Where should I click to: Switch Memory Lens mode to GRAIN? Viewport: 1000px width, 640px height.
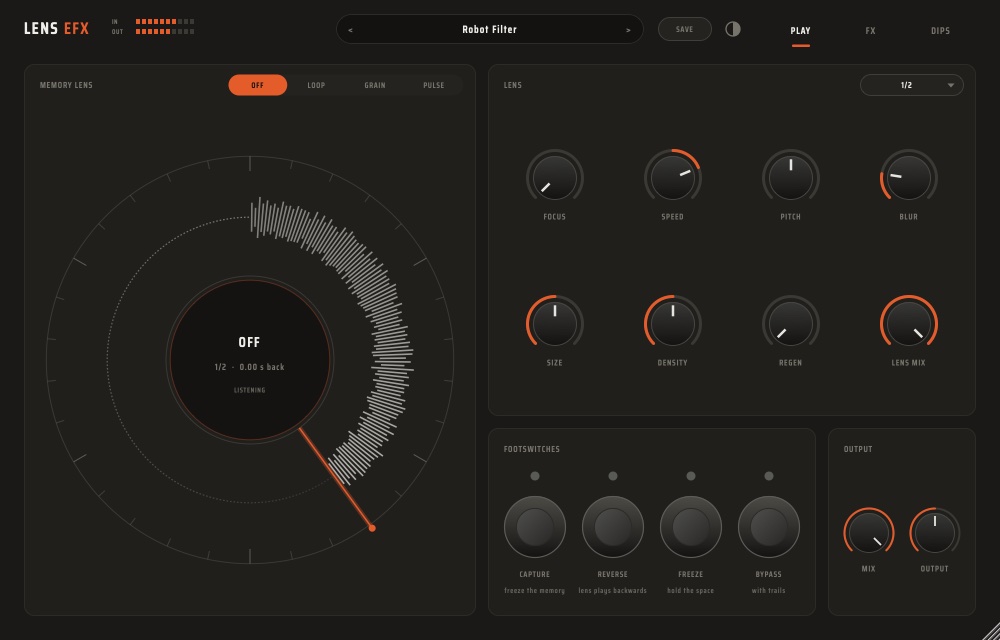[x=375, y=85]
